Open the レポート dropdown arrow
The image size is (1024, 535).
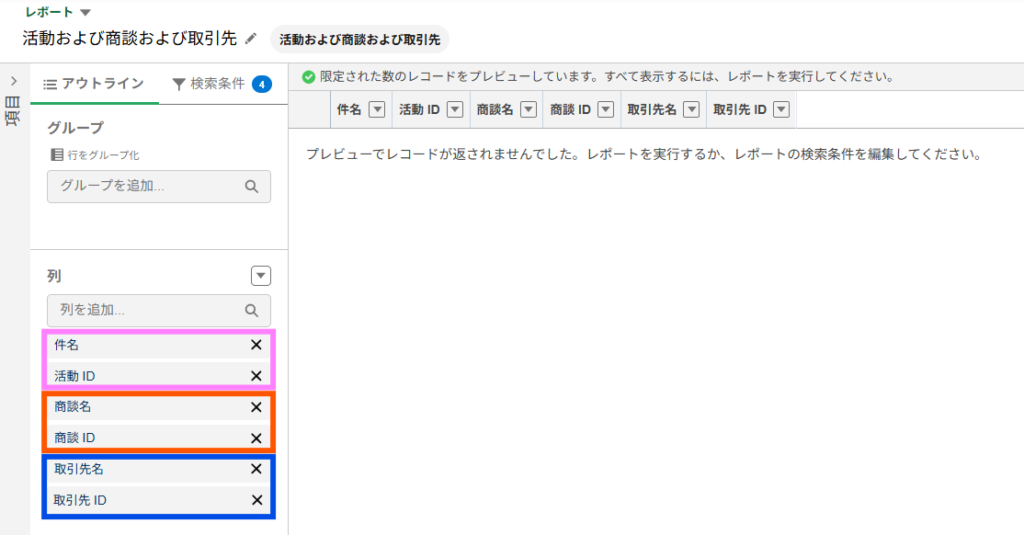pyautogui.click(x=85, y=12)
